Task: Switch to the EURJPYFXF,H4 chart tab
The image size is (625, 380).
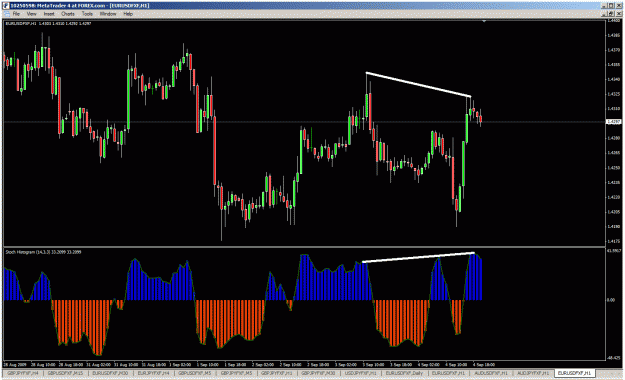Action: (153, 373)
